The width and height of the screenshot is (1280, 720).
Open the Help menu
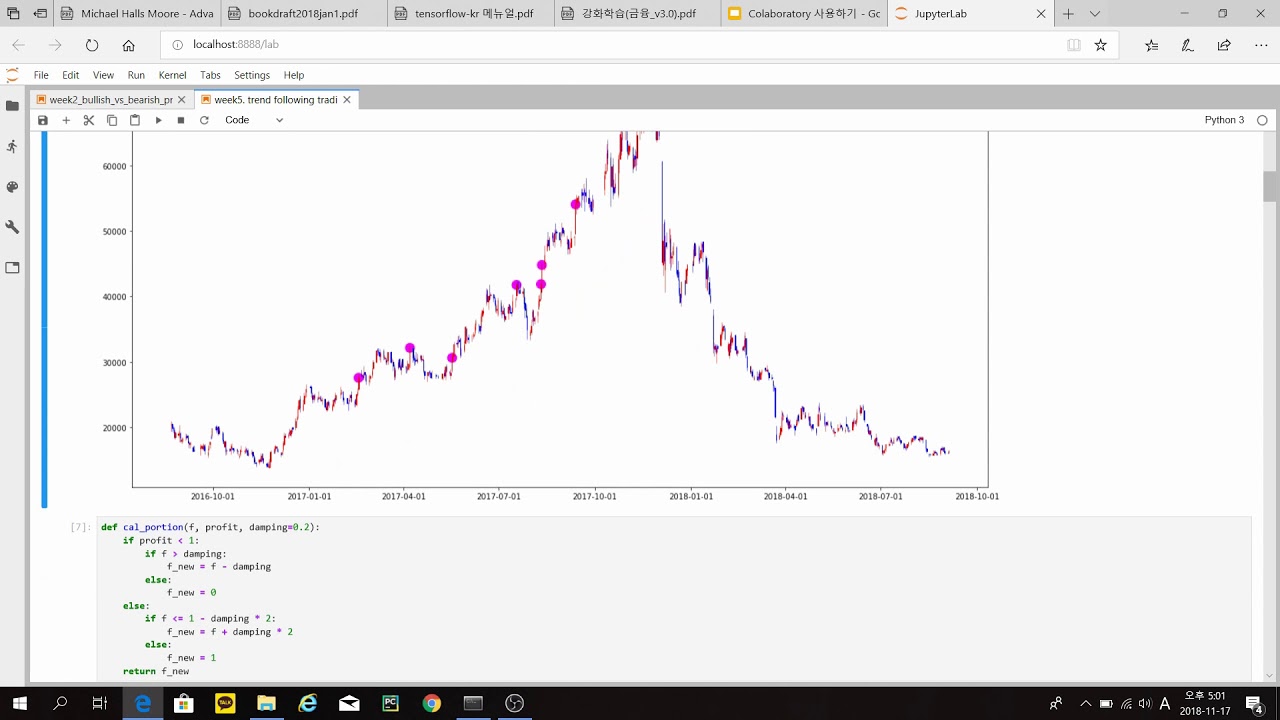tap(293, 75)
